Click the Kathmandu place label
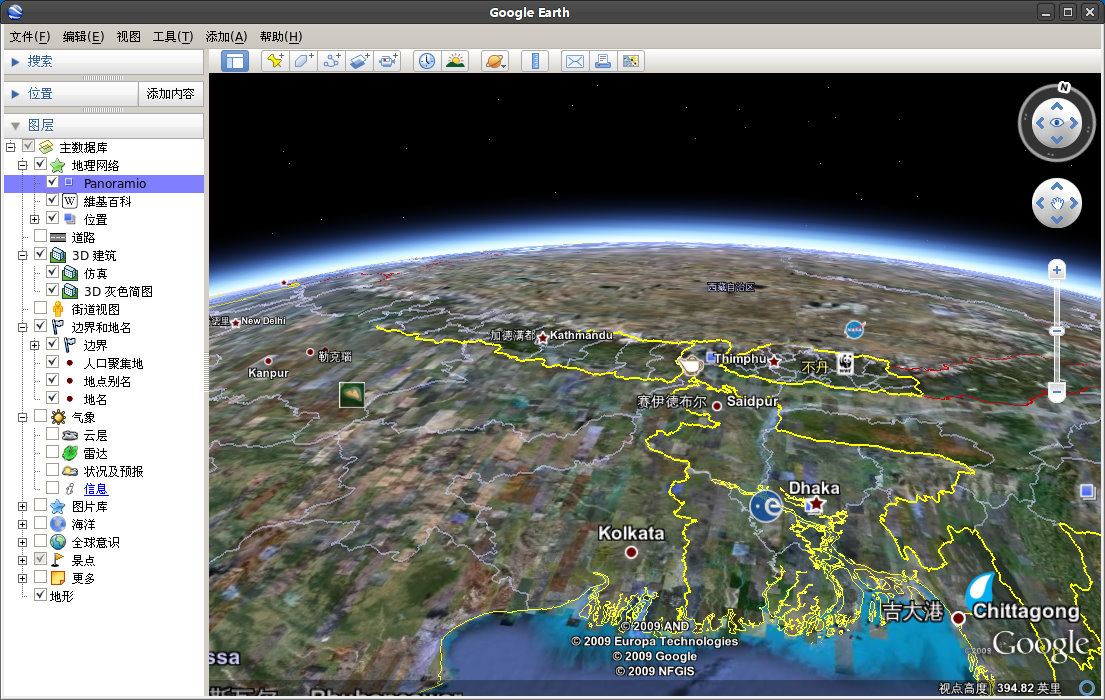Viewport: 1105px width, 700px height. point(581,336)
